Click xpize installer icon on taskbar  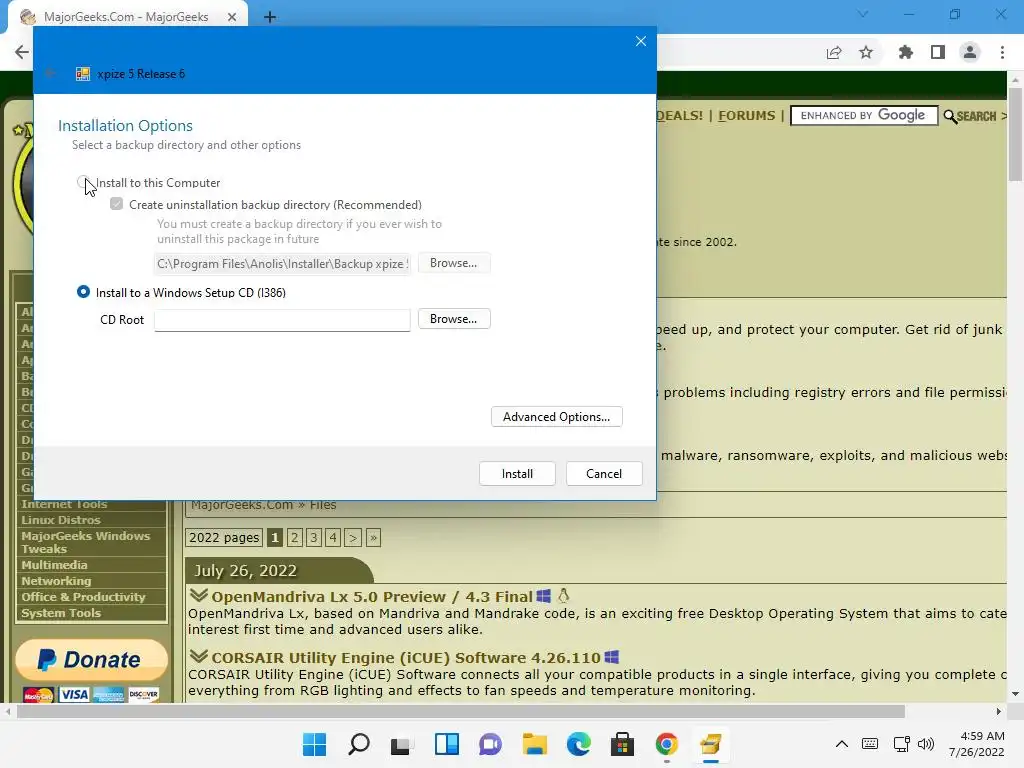point(710,744)
